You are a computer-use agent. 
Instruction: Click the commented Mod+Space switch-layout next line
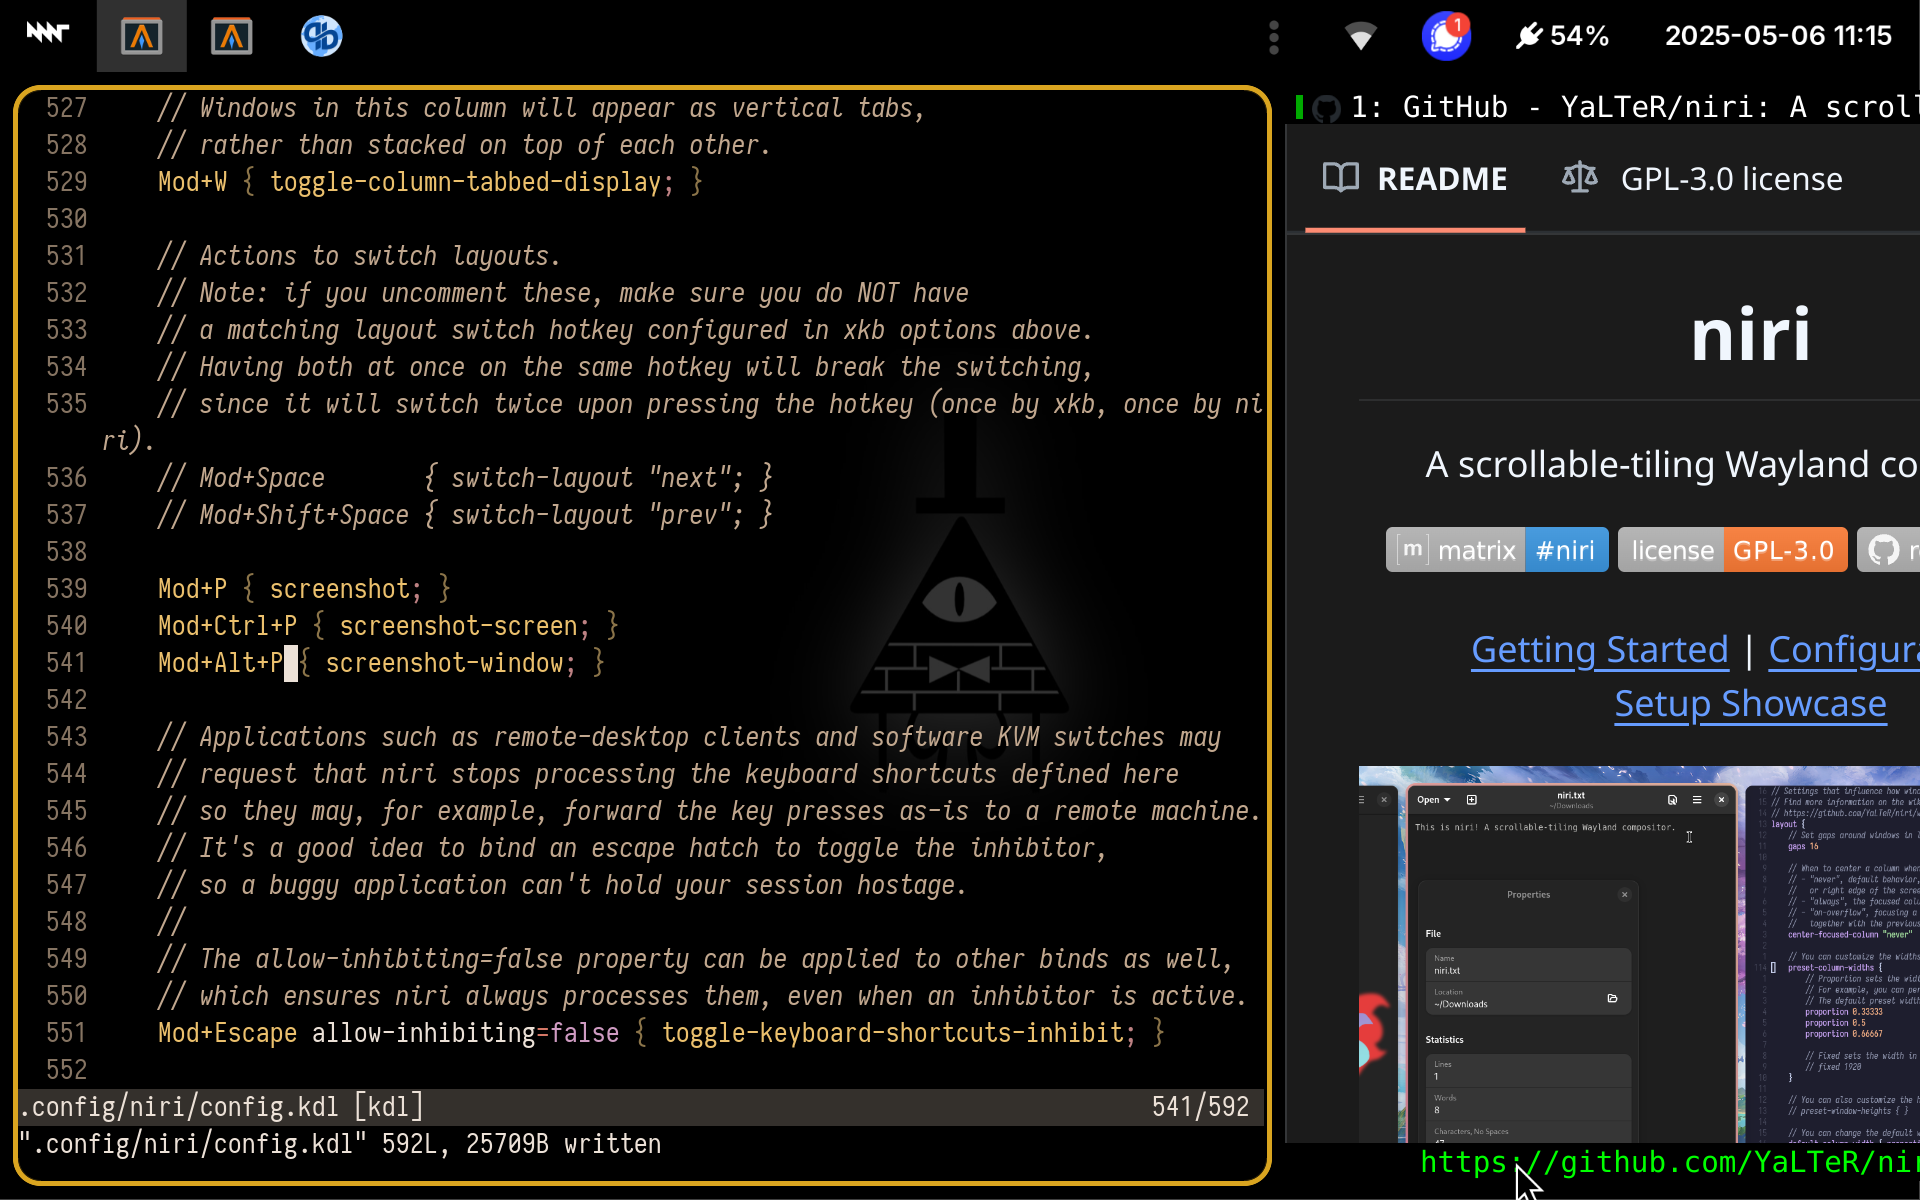(465, 478)
